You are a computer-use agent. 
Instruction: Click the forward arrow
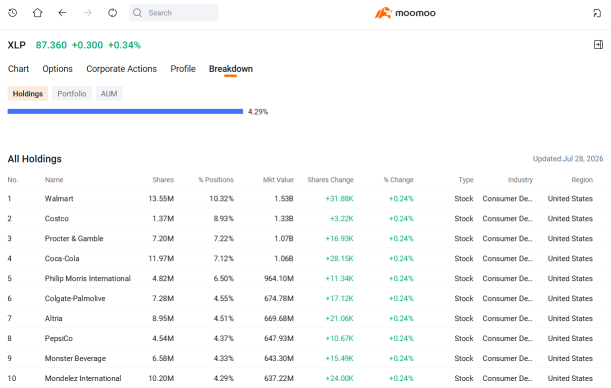coord(88,13)
